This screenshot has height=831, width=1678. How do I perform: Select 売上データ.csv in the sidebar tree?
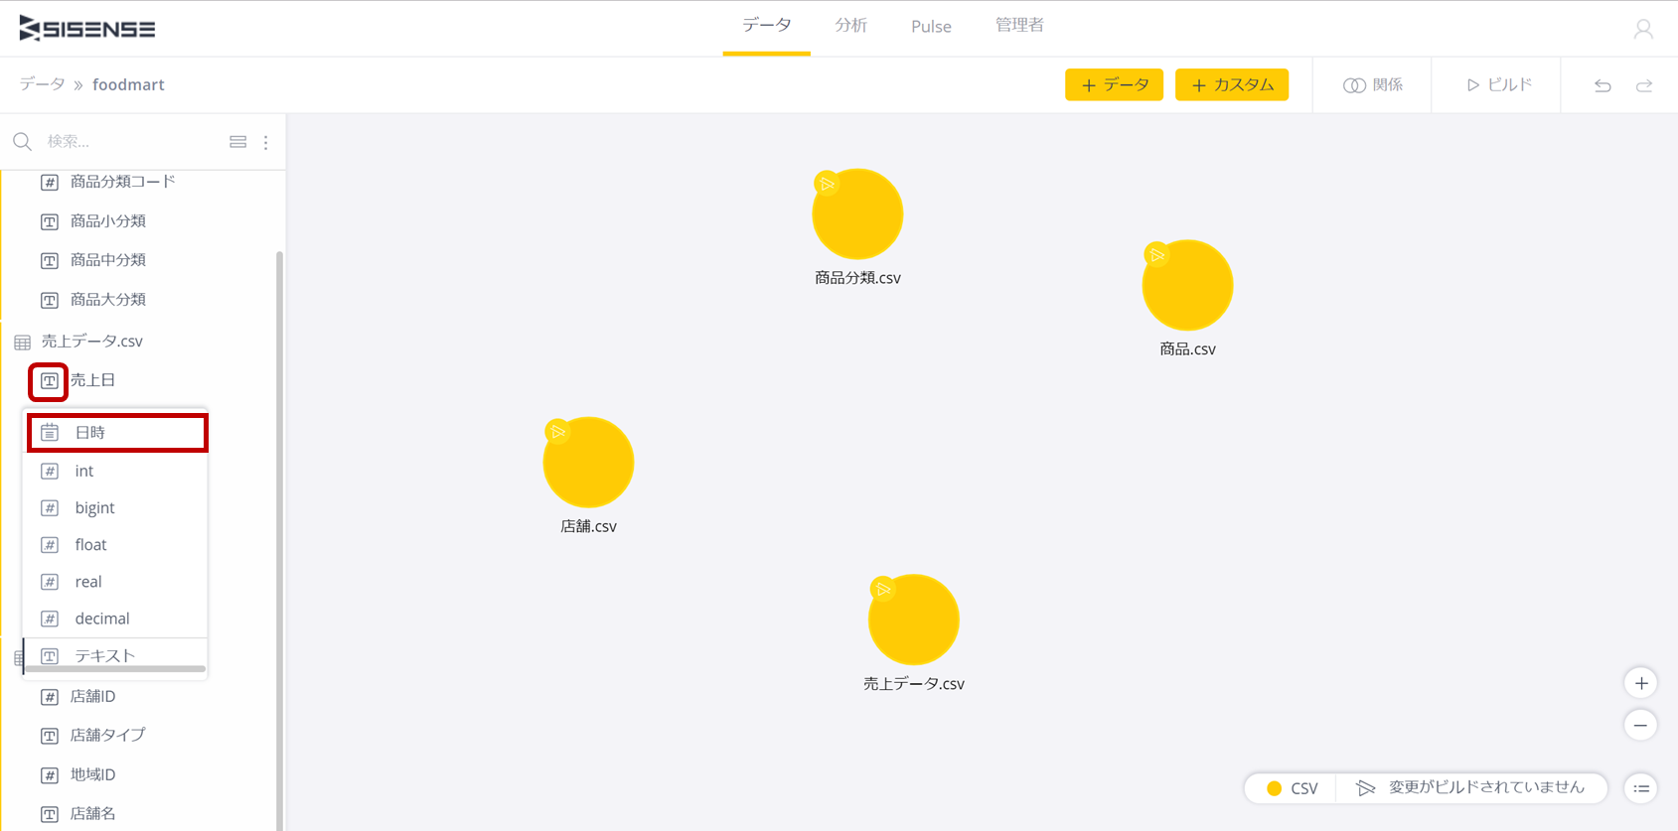92,342
